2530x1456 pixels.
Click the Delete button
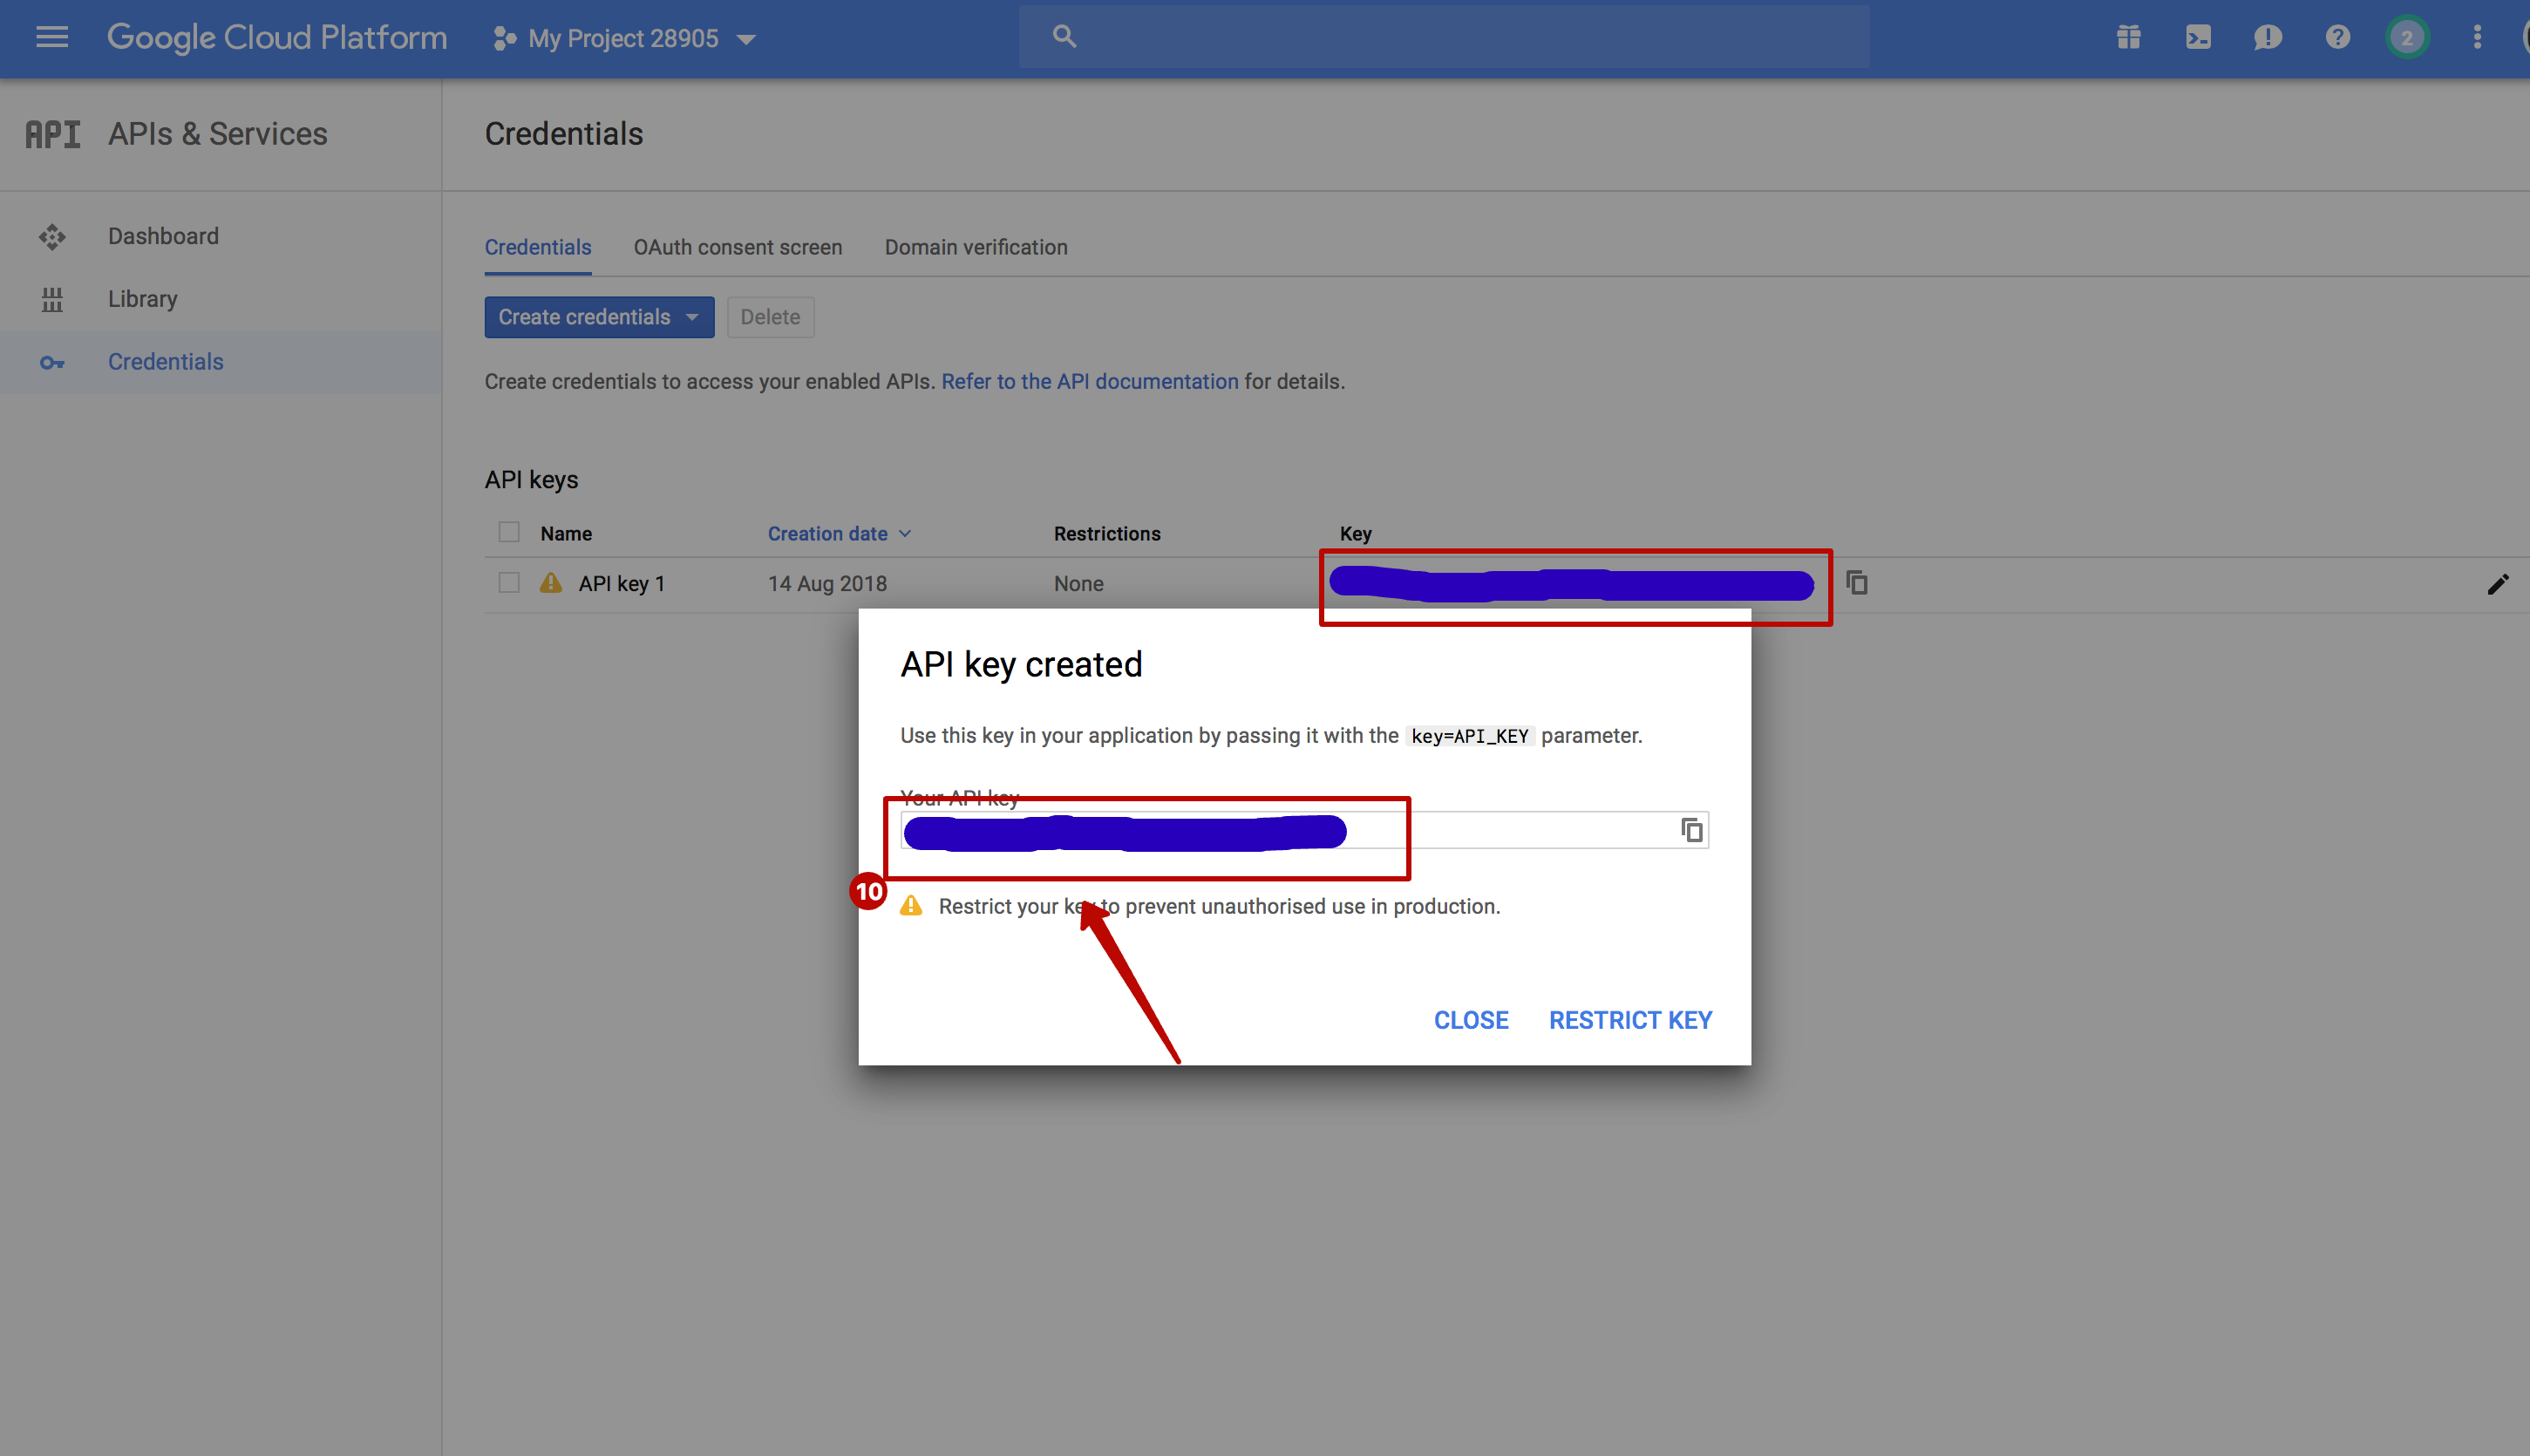[770, 317]
